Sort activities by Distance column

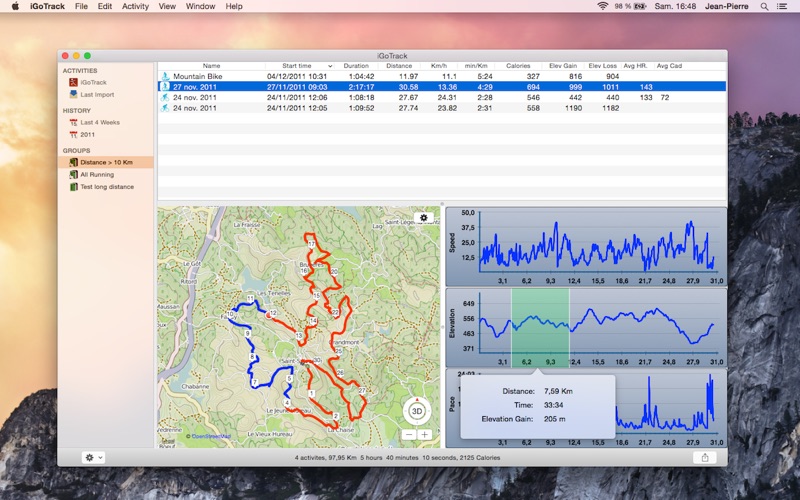tap(399, 66)
